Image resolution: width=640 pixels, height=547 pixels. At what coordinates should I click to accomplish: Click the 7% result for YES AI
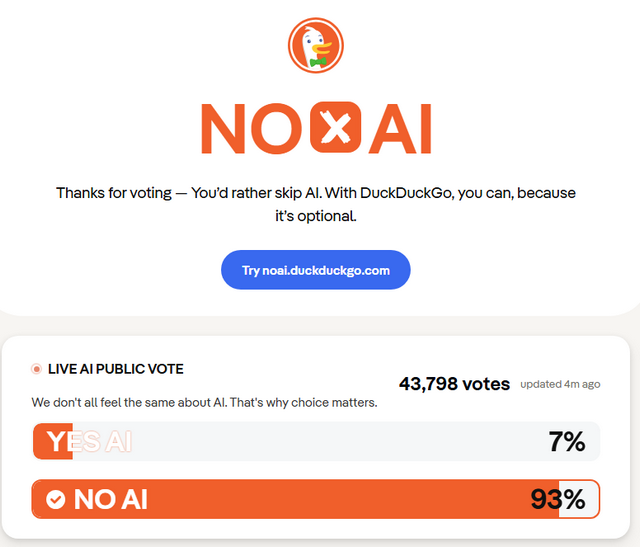[566, 441]
